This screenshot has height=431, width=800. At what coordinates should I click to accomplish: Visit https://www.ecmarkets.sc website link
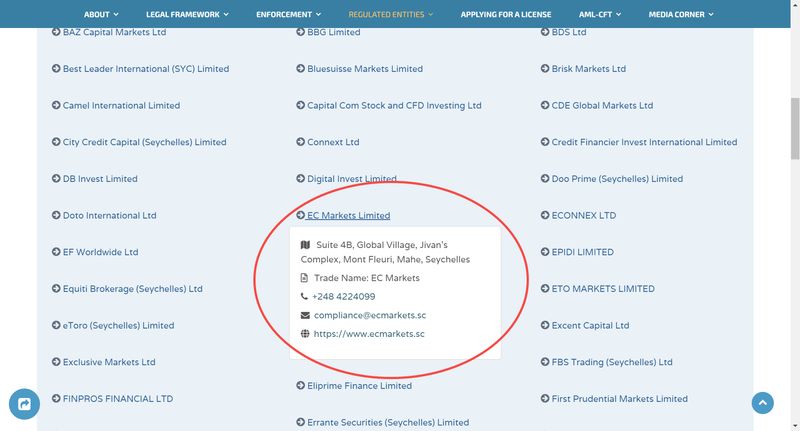point(369,334)
